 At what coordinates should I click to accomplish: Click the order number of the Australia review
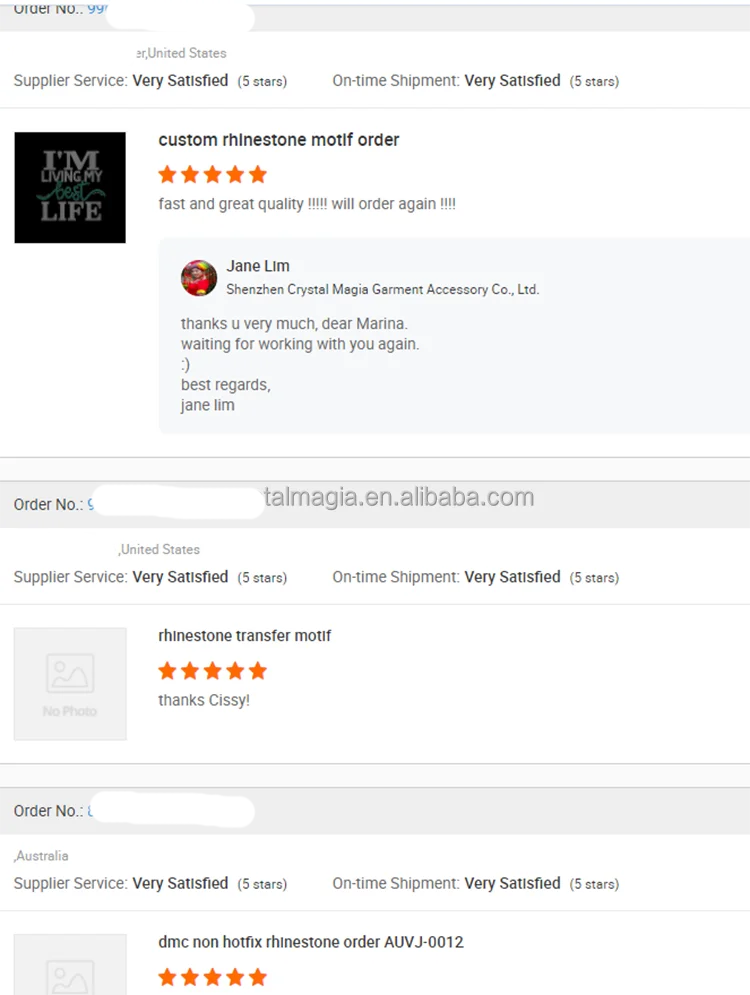click(90, 811)
